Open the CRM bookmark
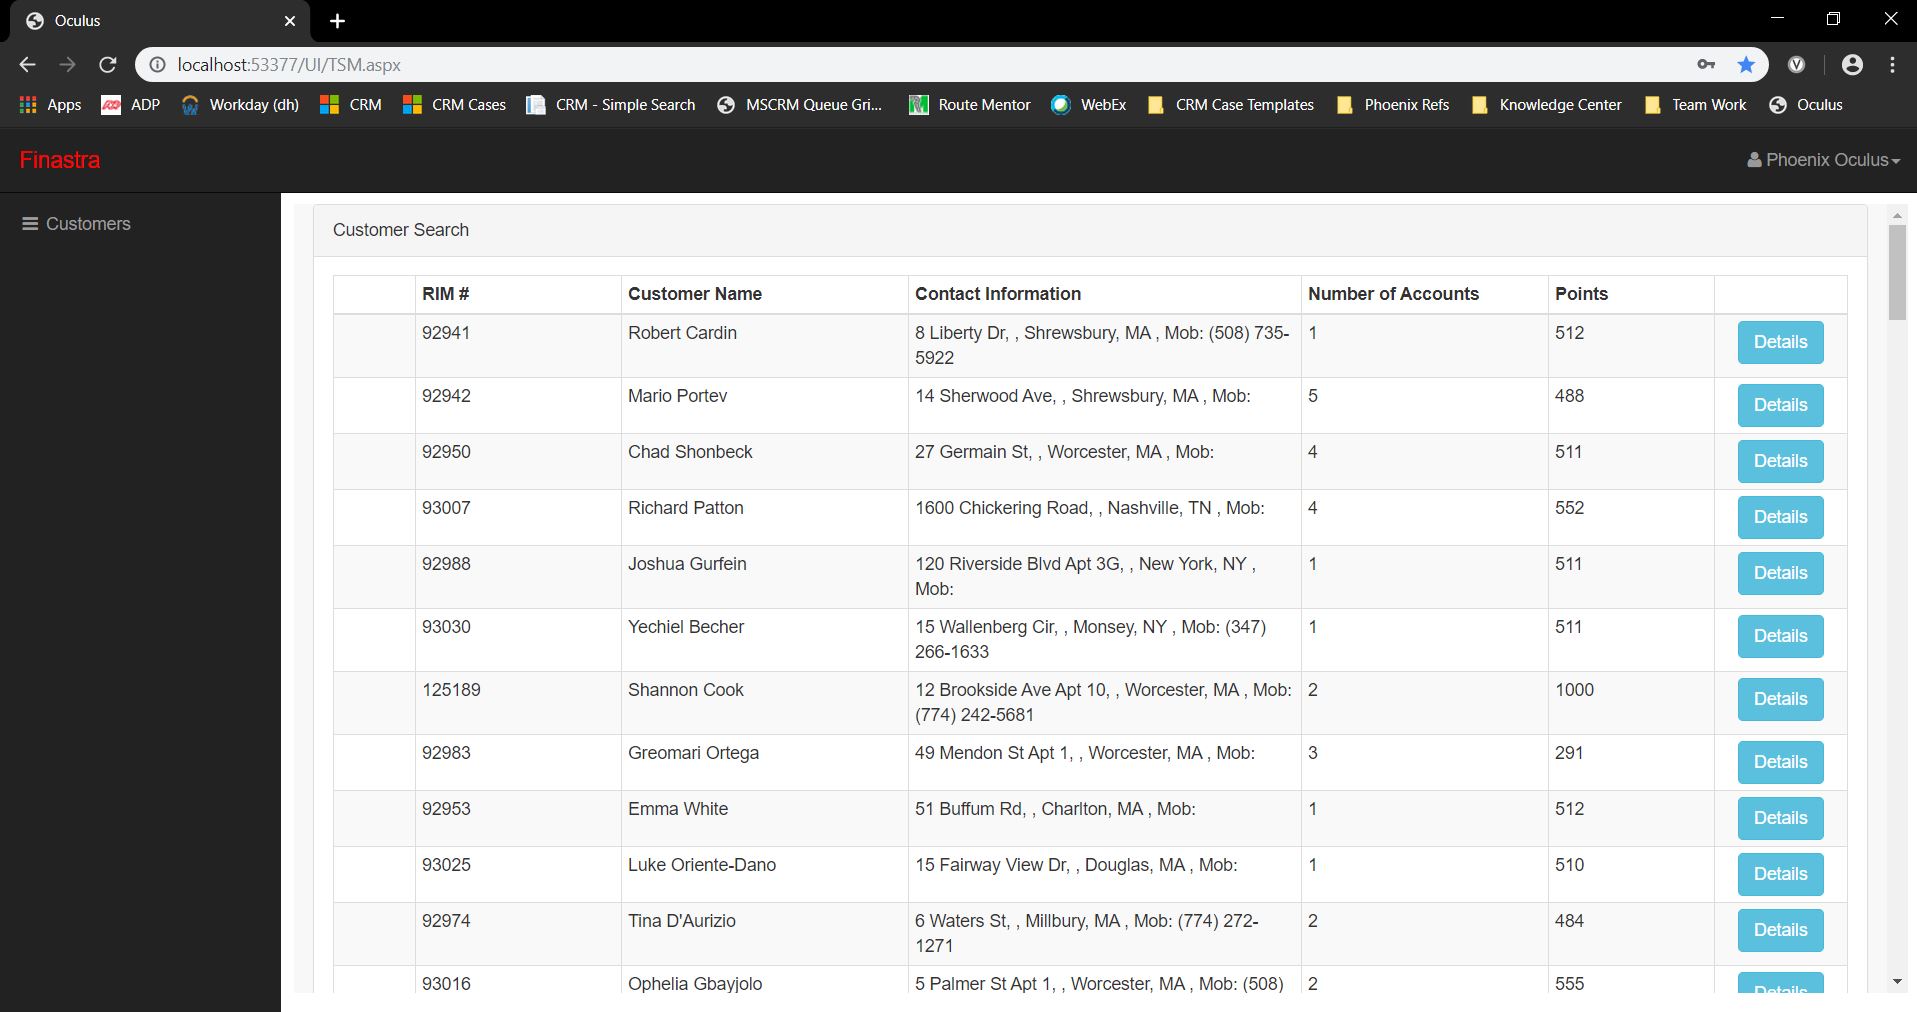Screen dimensions: 1917x1012 pyautogui.click(x=350, y=105)
